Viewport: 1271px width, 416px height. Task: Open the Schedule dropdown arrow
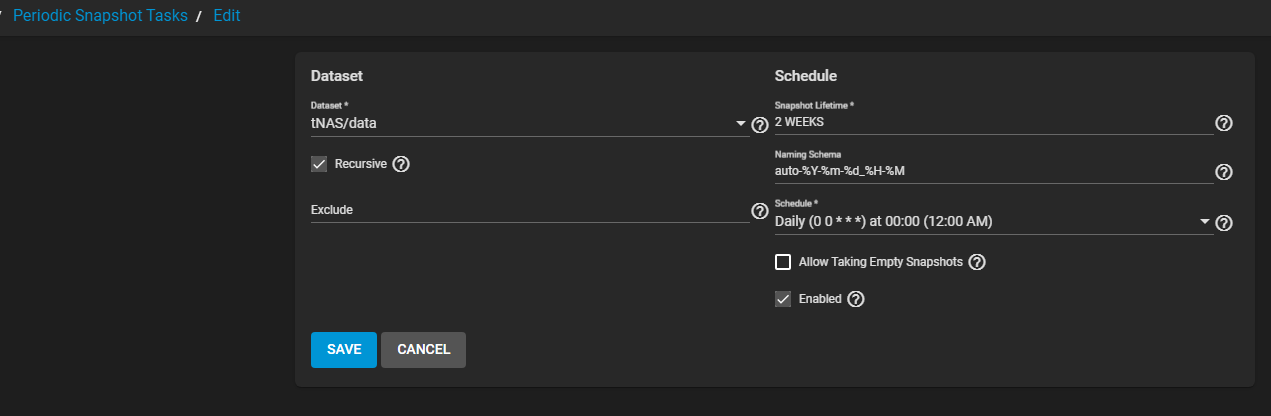tap(1205, 222)
